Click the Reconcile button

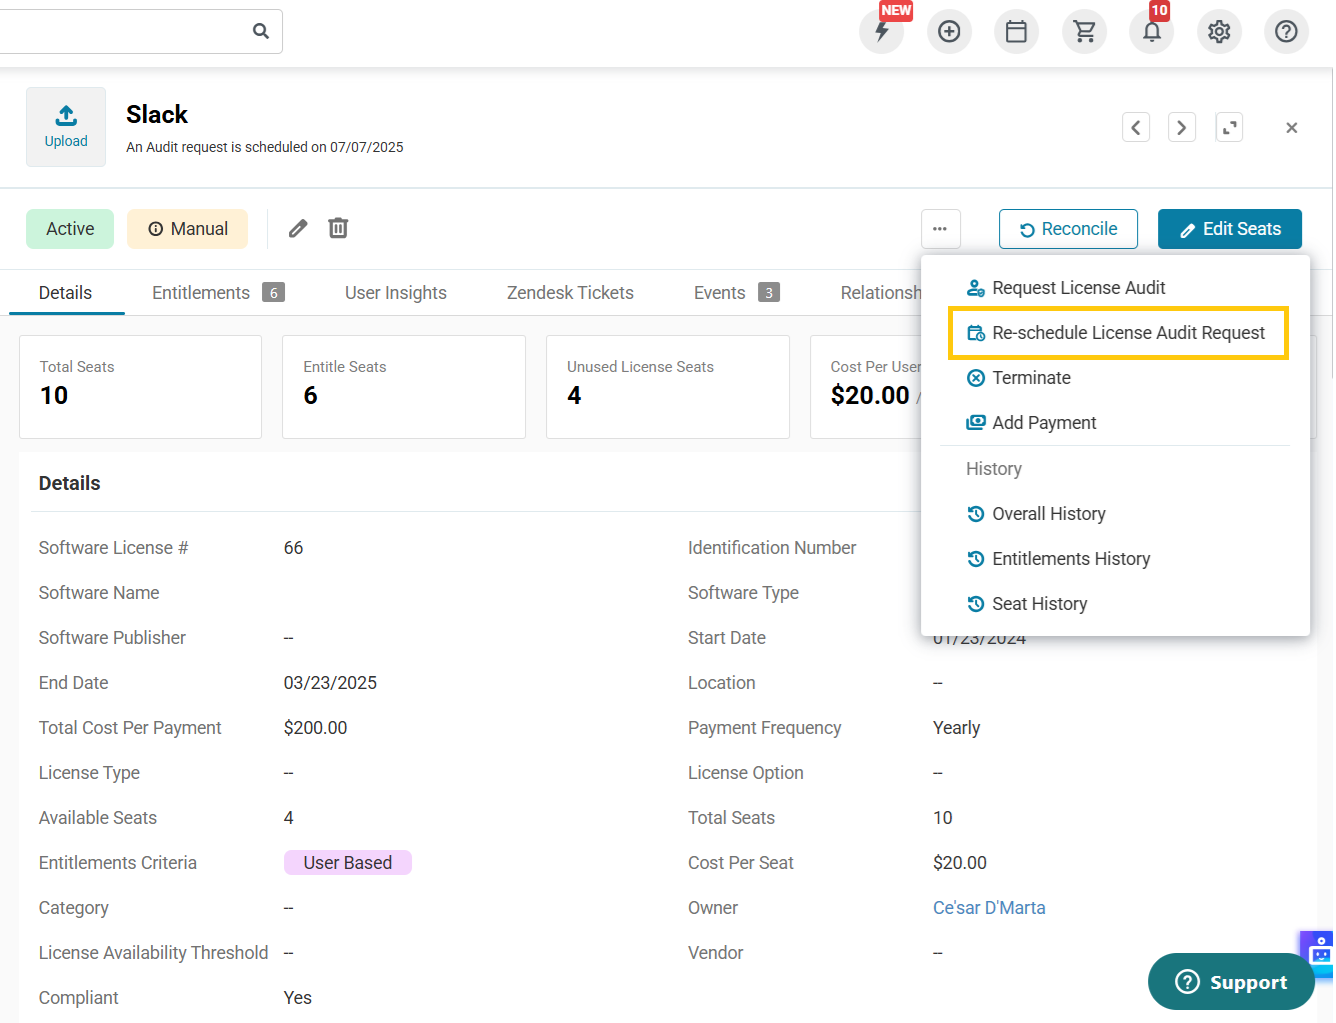pos(1068,229)
